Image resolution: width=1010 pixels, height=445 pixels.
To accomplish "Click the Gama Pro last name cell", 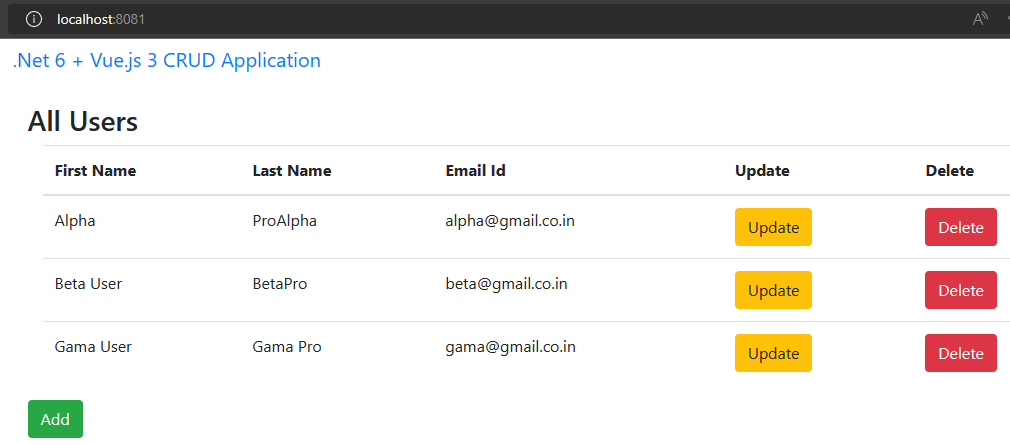I will [287, 347].
